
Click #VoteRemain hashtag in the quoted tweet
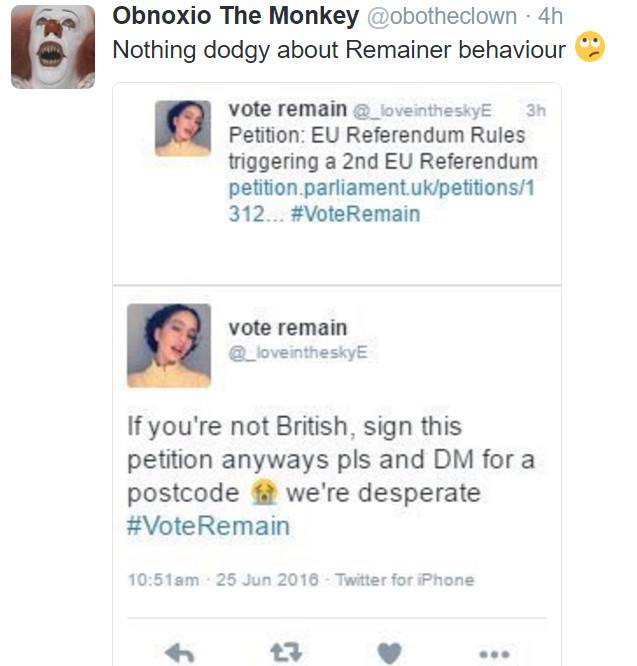[355, 214]
